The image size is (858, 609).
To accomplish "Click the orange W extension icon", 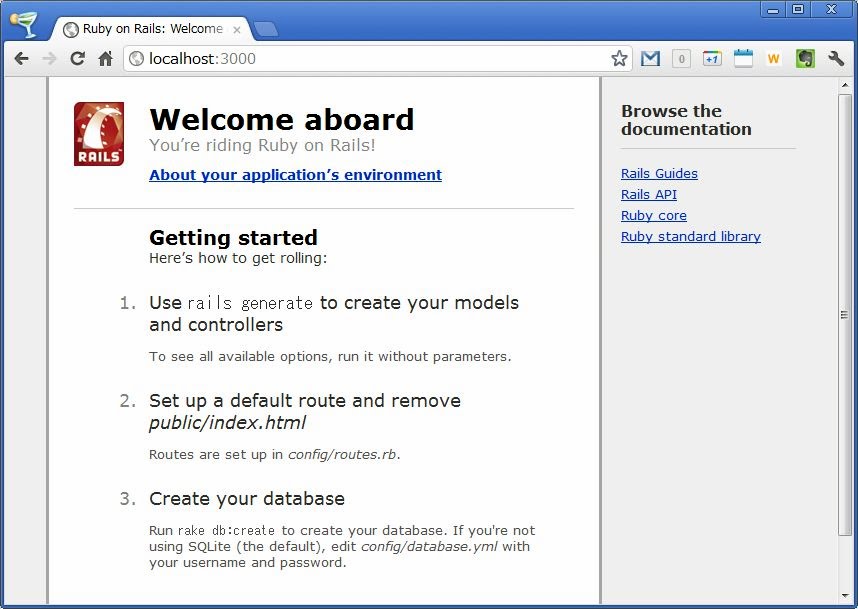I will tap(773, 59).
